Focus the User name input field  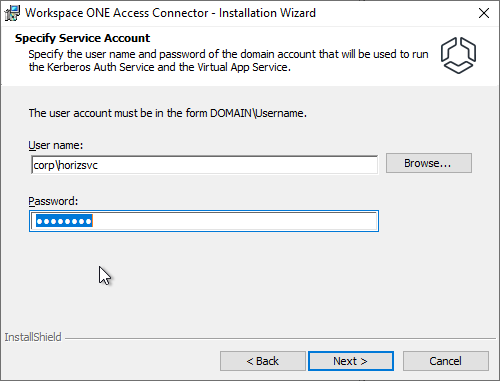click(205, 165)
